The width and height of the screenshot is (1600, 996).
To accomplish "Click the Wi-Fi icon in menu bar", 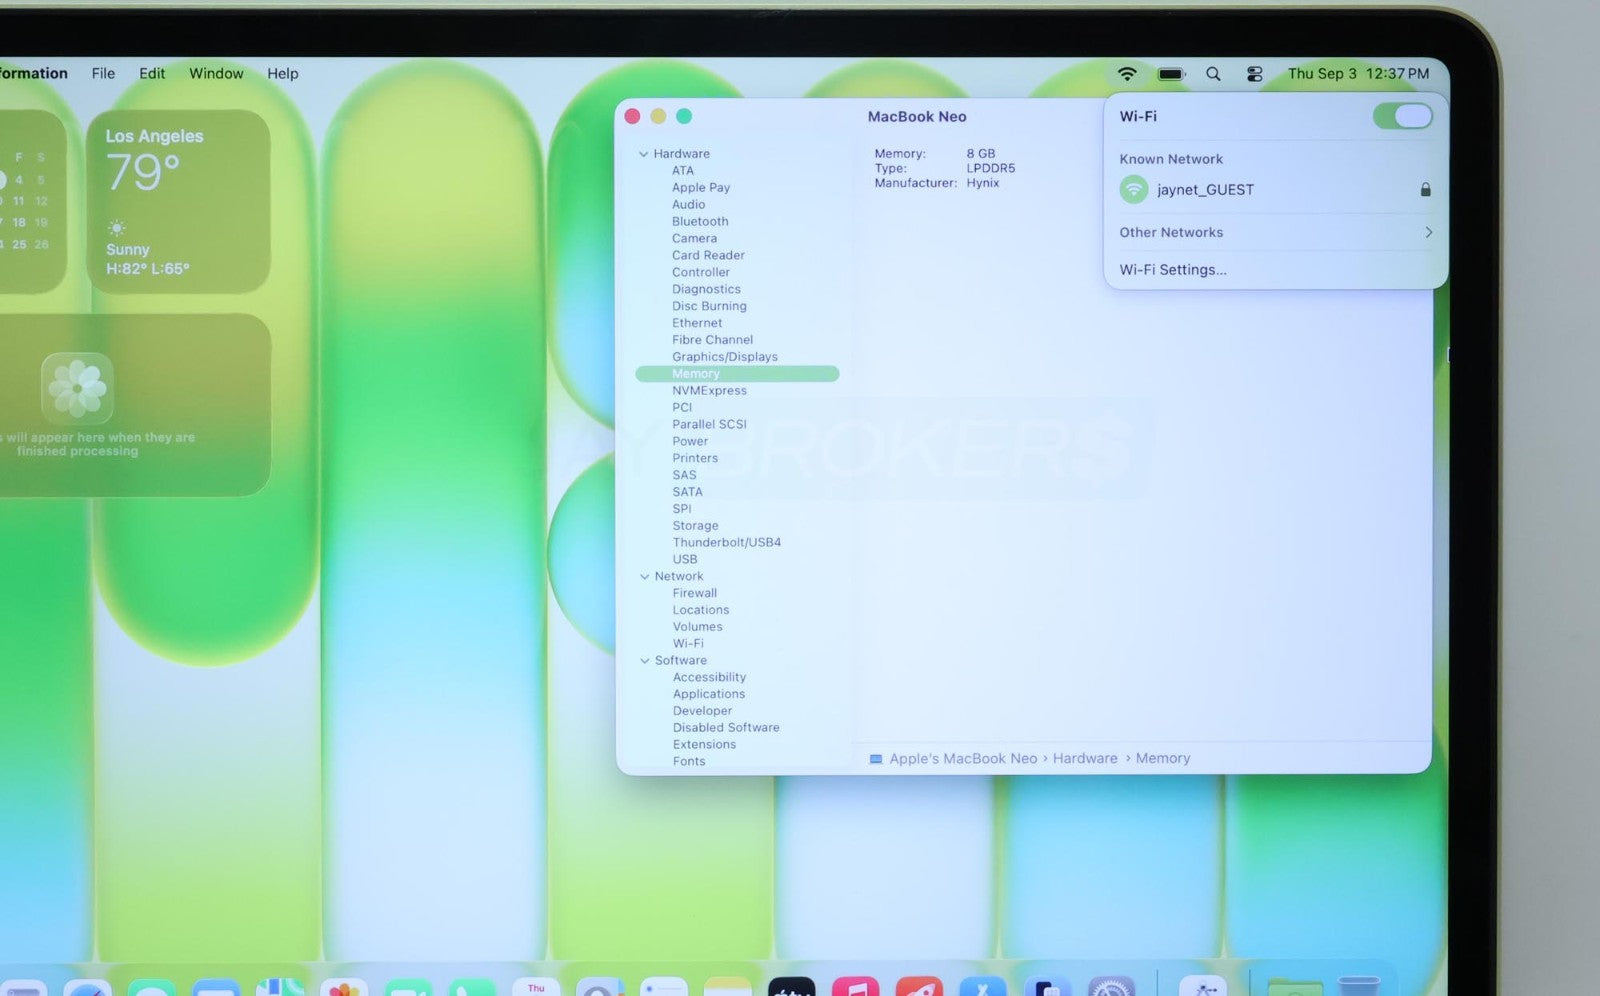I will point(1127,74).
